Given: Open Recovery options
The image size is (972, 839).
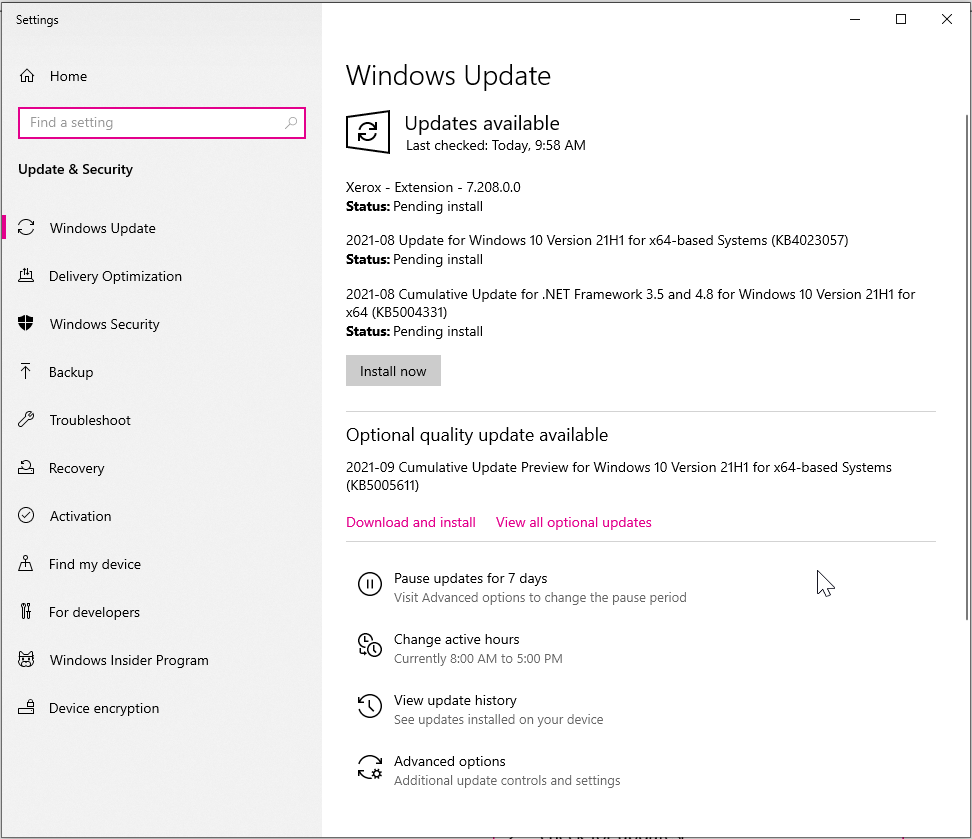Looking at the screenshot, I should coord(76,468).
